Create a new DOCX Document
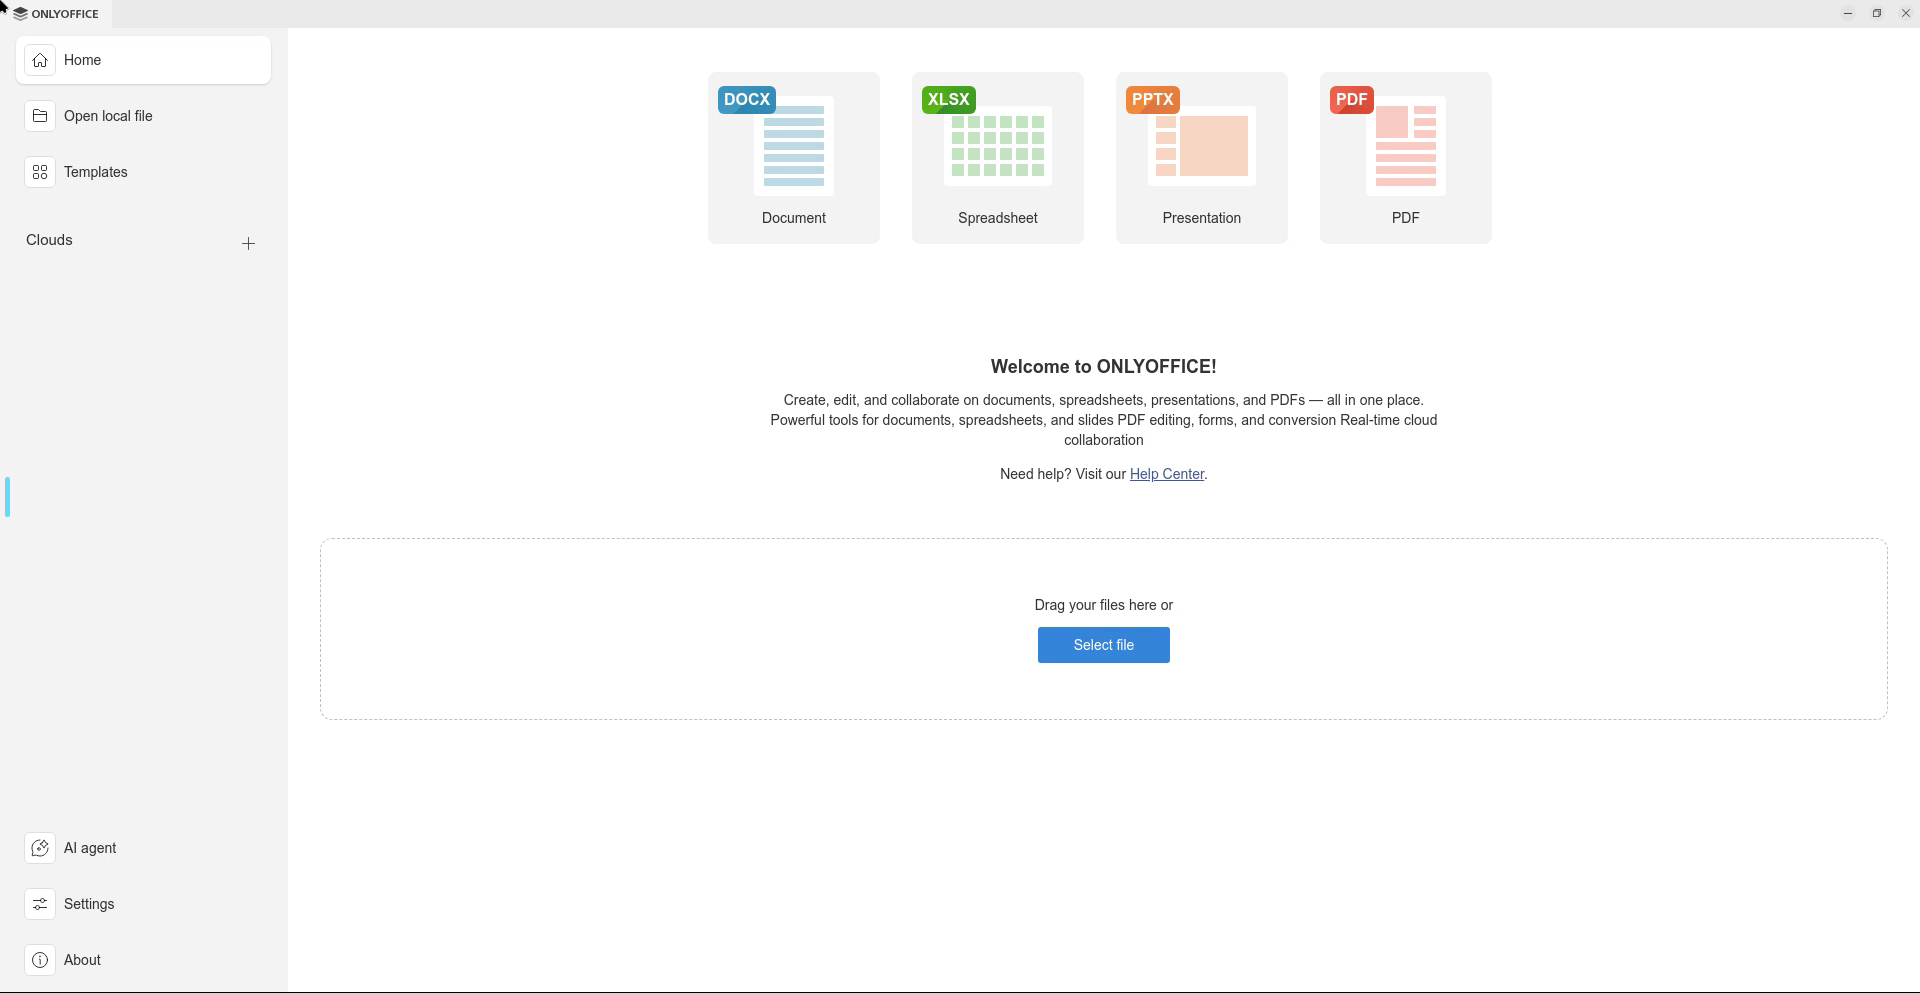Viewport: 1920px width, 993px height. coord(793,157)
